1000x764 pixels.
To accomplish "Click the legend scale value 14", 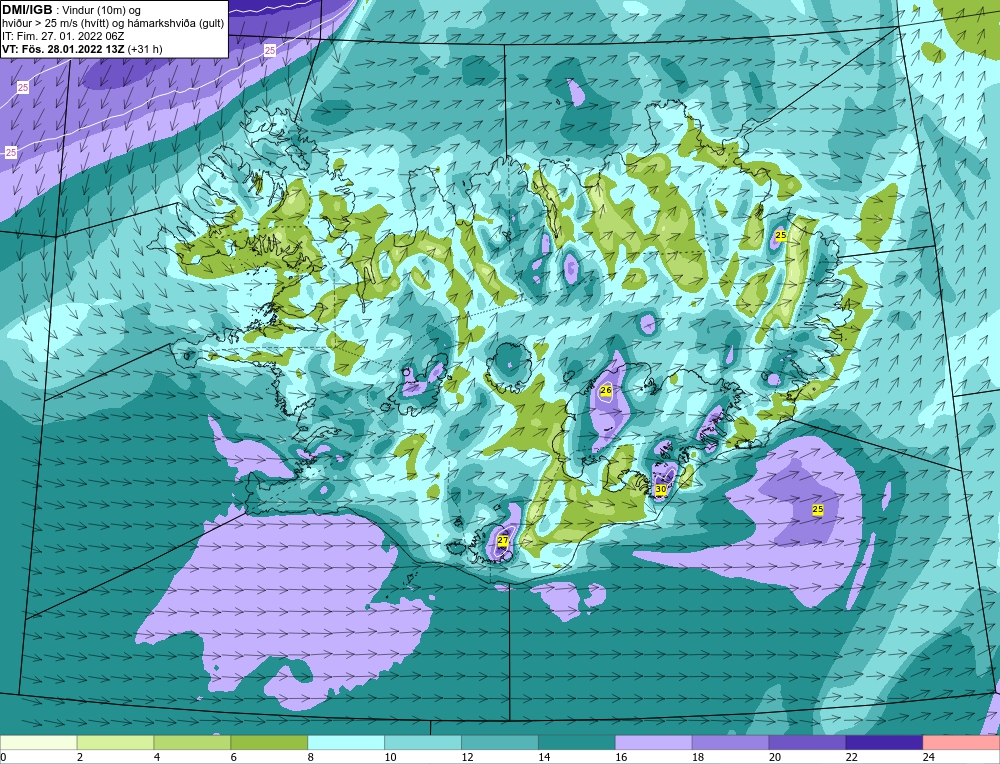I will pyautogui.click(x=544, y=758).
